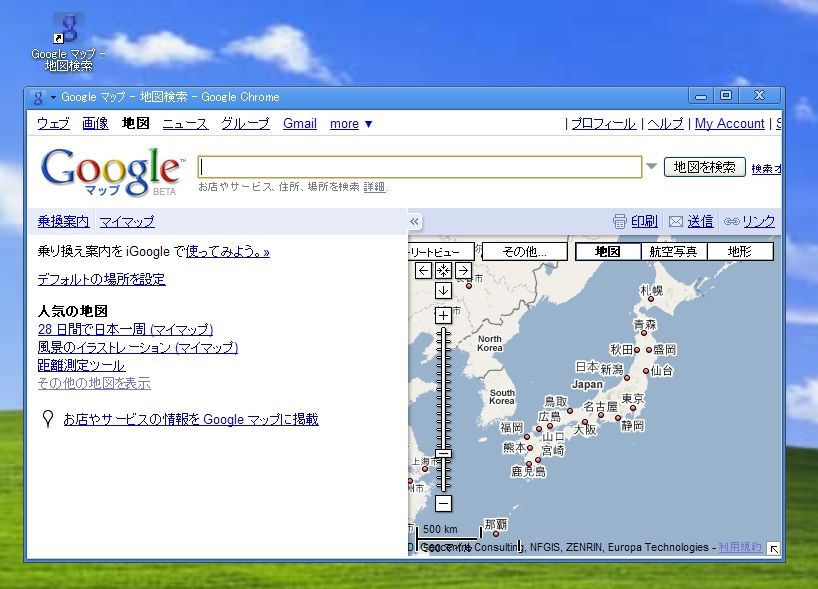The width and height of the screenshot is (818, 589).
Task: Click the 地図を検索 search button
Action: [x=705, y=167]
